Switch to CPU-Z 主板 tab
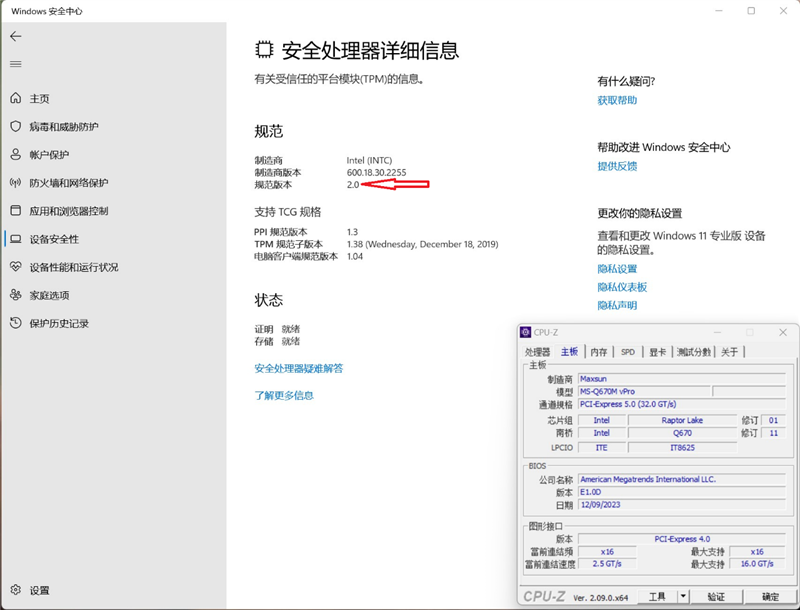 point(569,351)
